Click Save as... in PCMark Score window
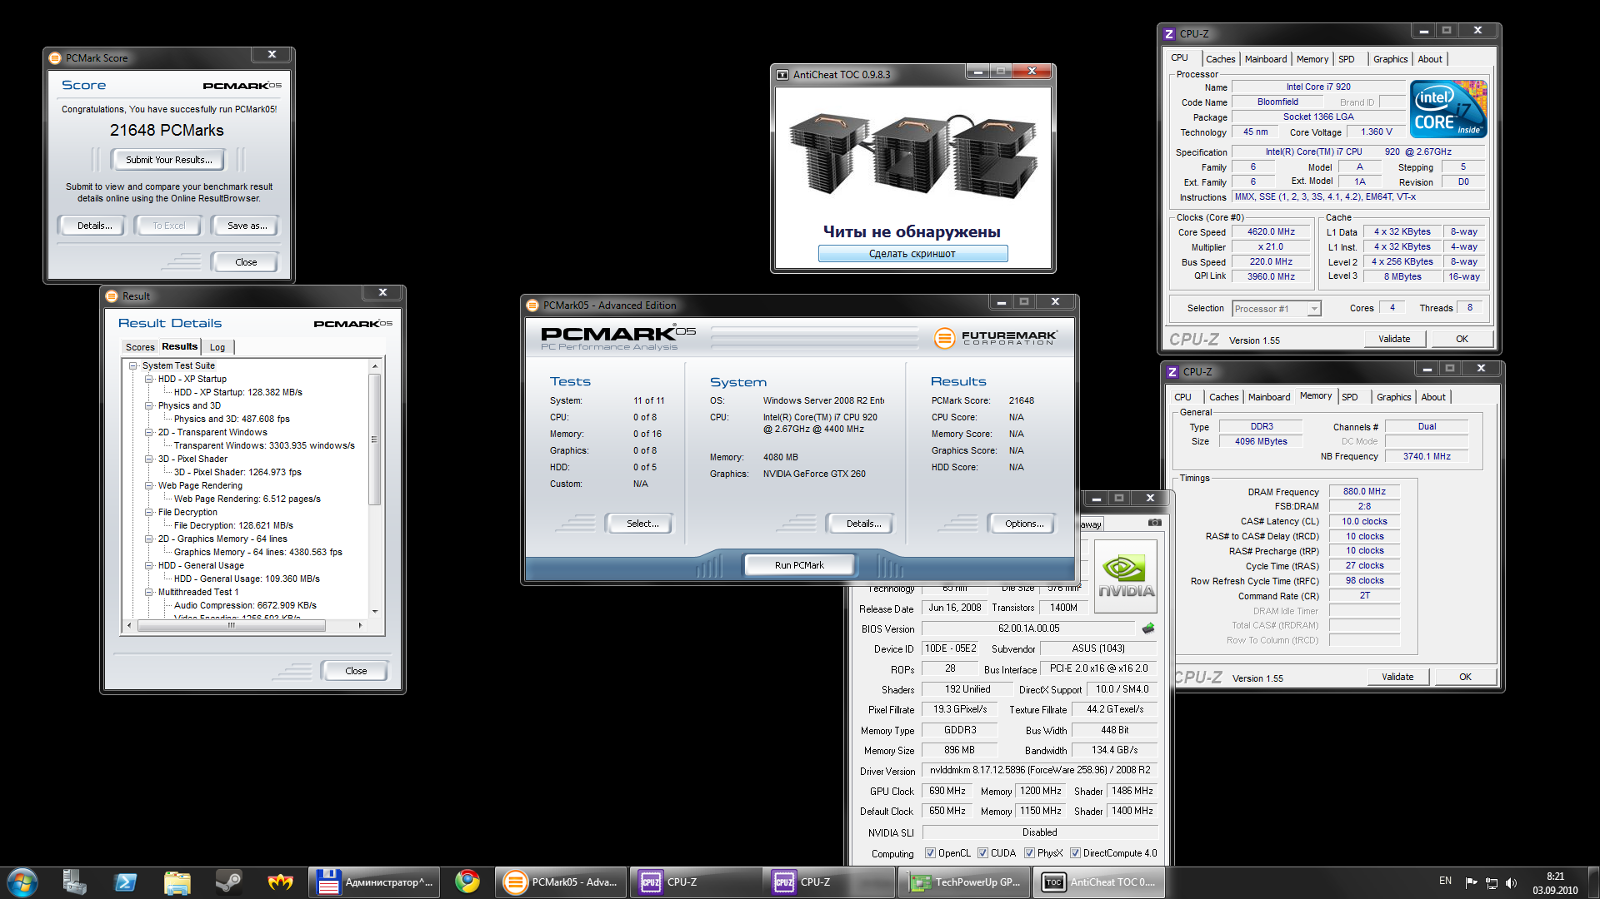The image size is (1600, 899). pyautogui.click(x=247, y=226)
